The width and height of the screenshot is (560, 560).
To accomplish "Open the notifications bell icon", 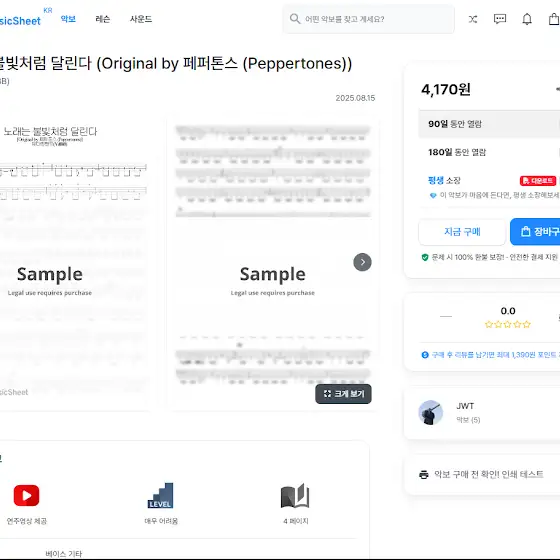I will 527,19.
